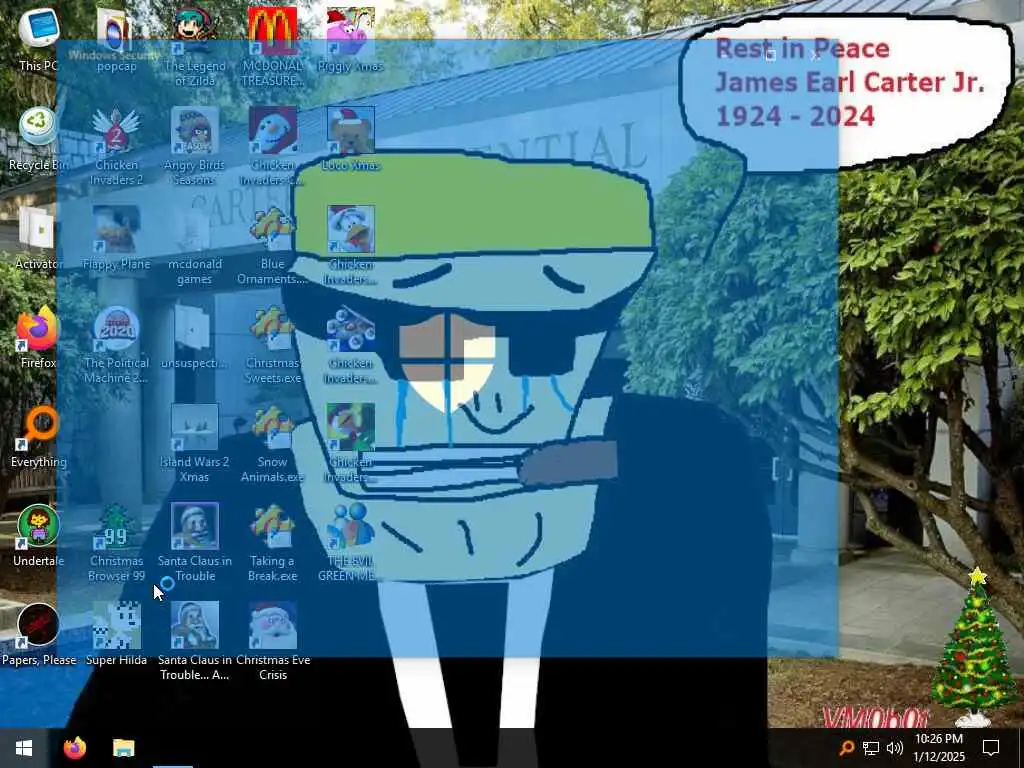
Task: Click the Everything search tray icon
Action: (x=846, y=748)
